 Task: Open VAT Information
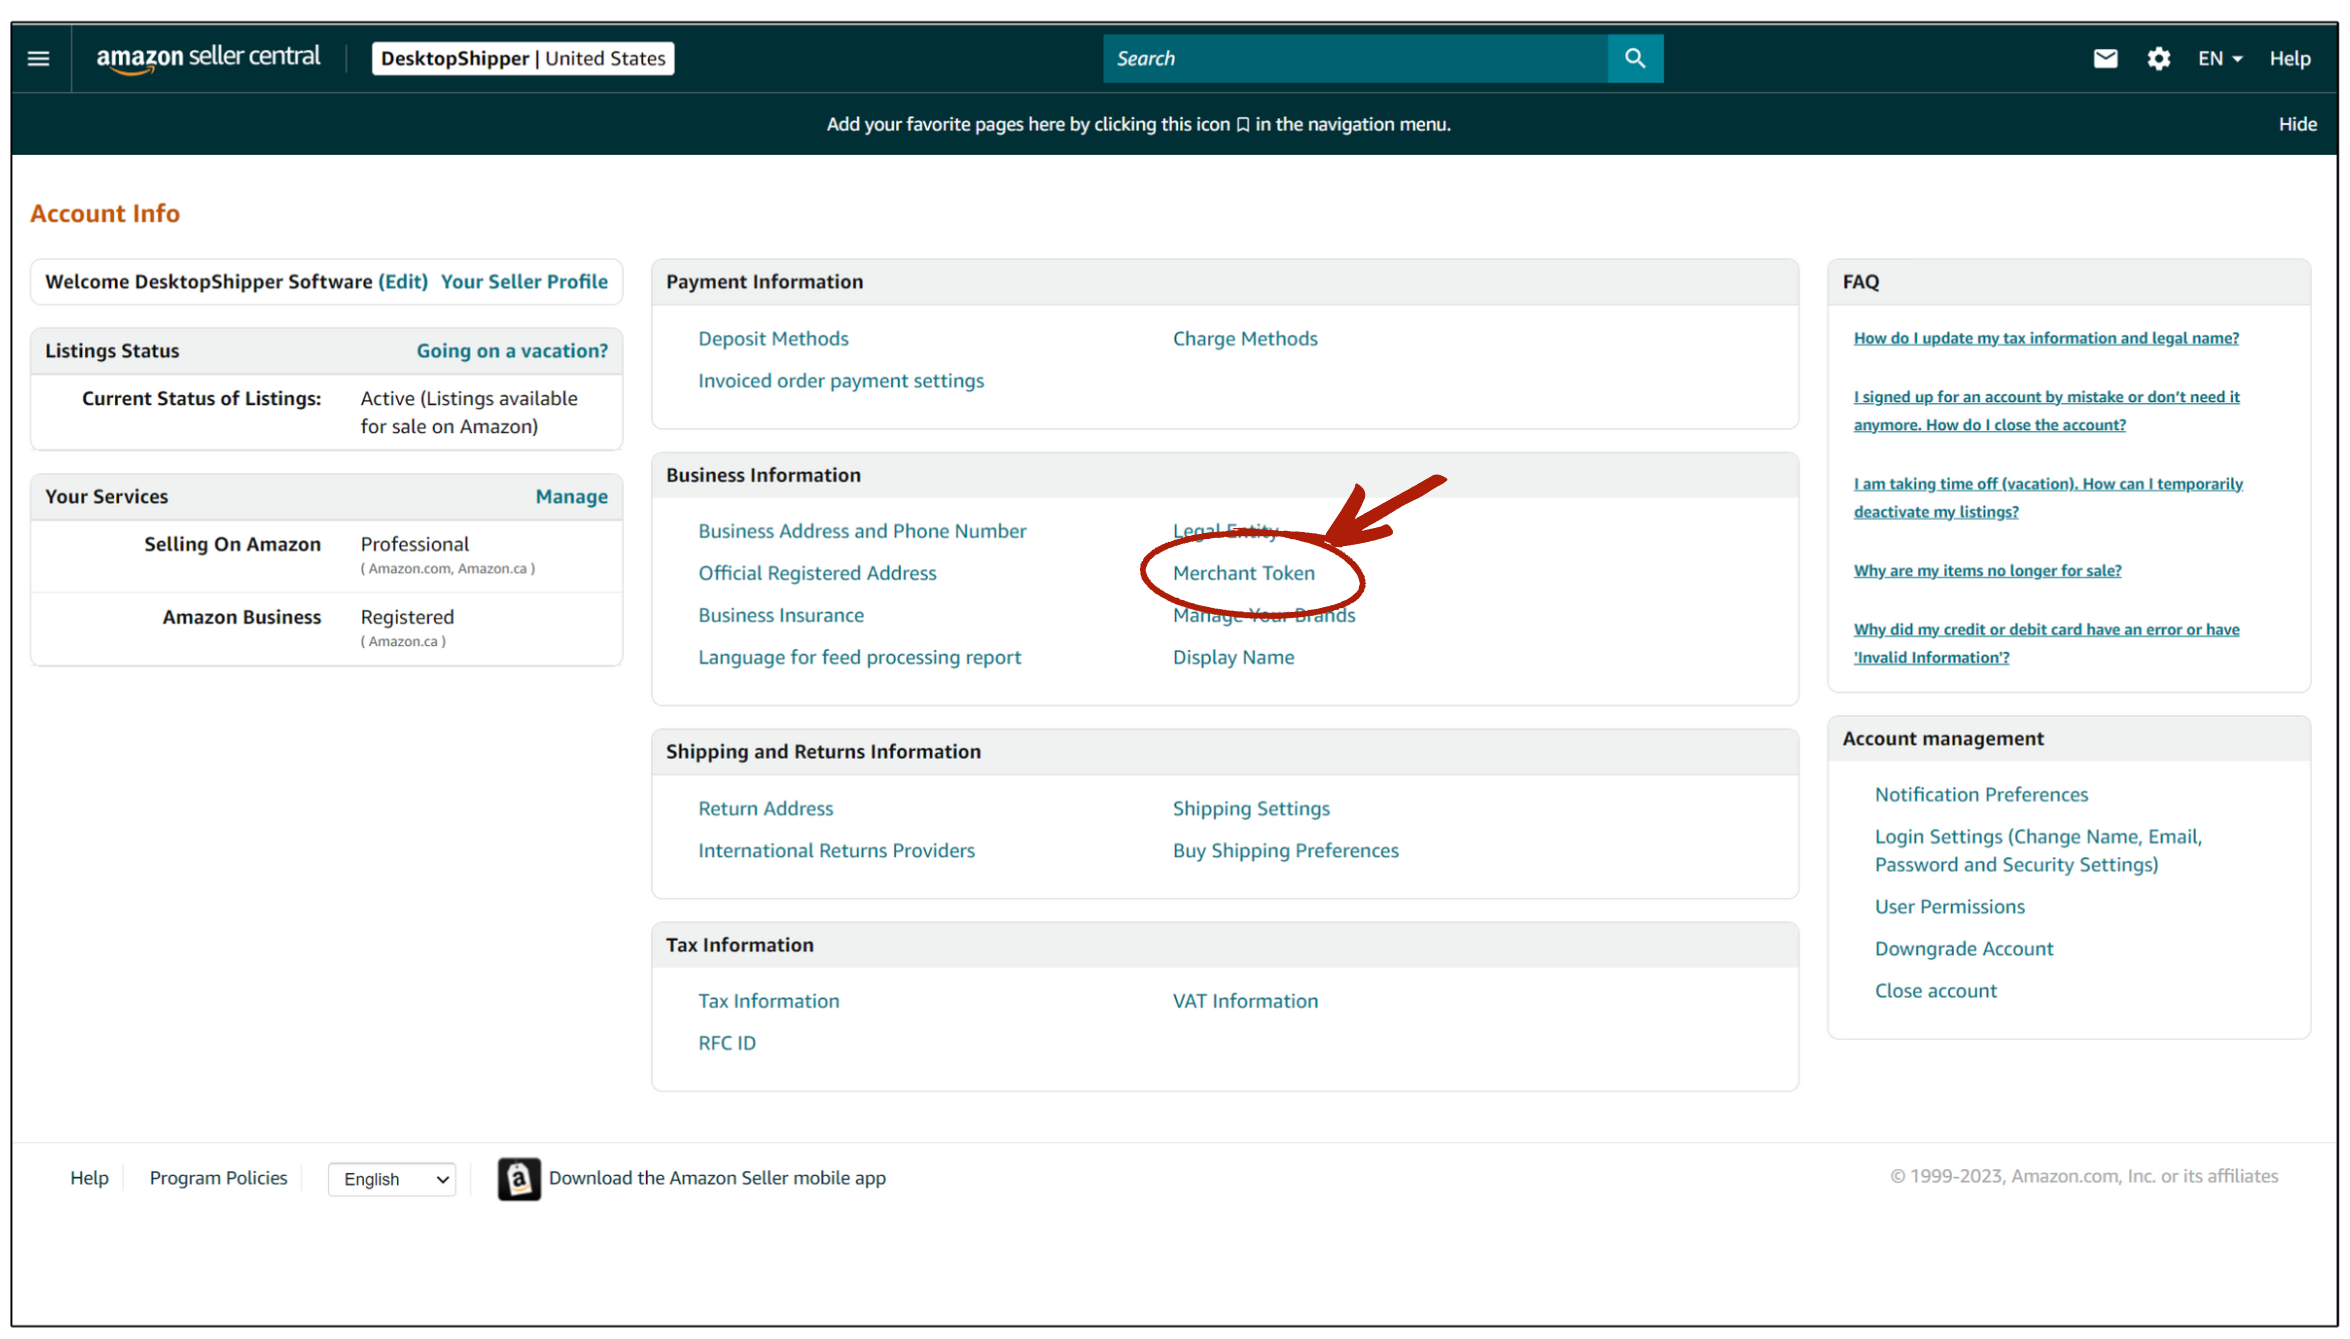[x=1245, y=1001]
